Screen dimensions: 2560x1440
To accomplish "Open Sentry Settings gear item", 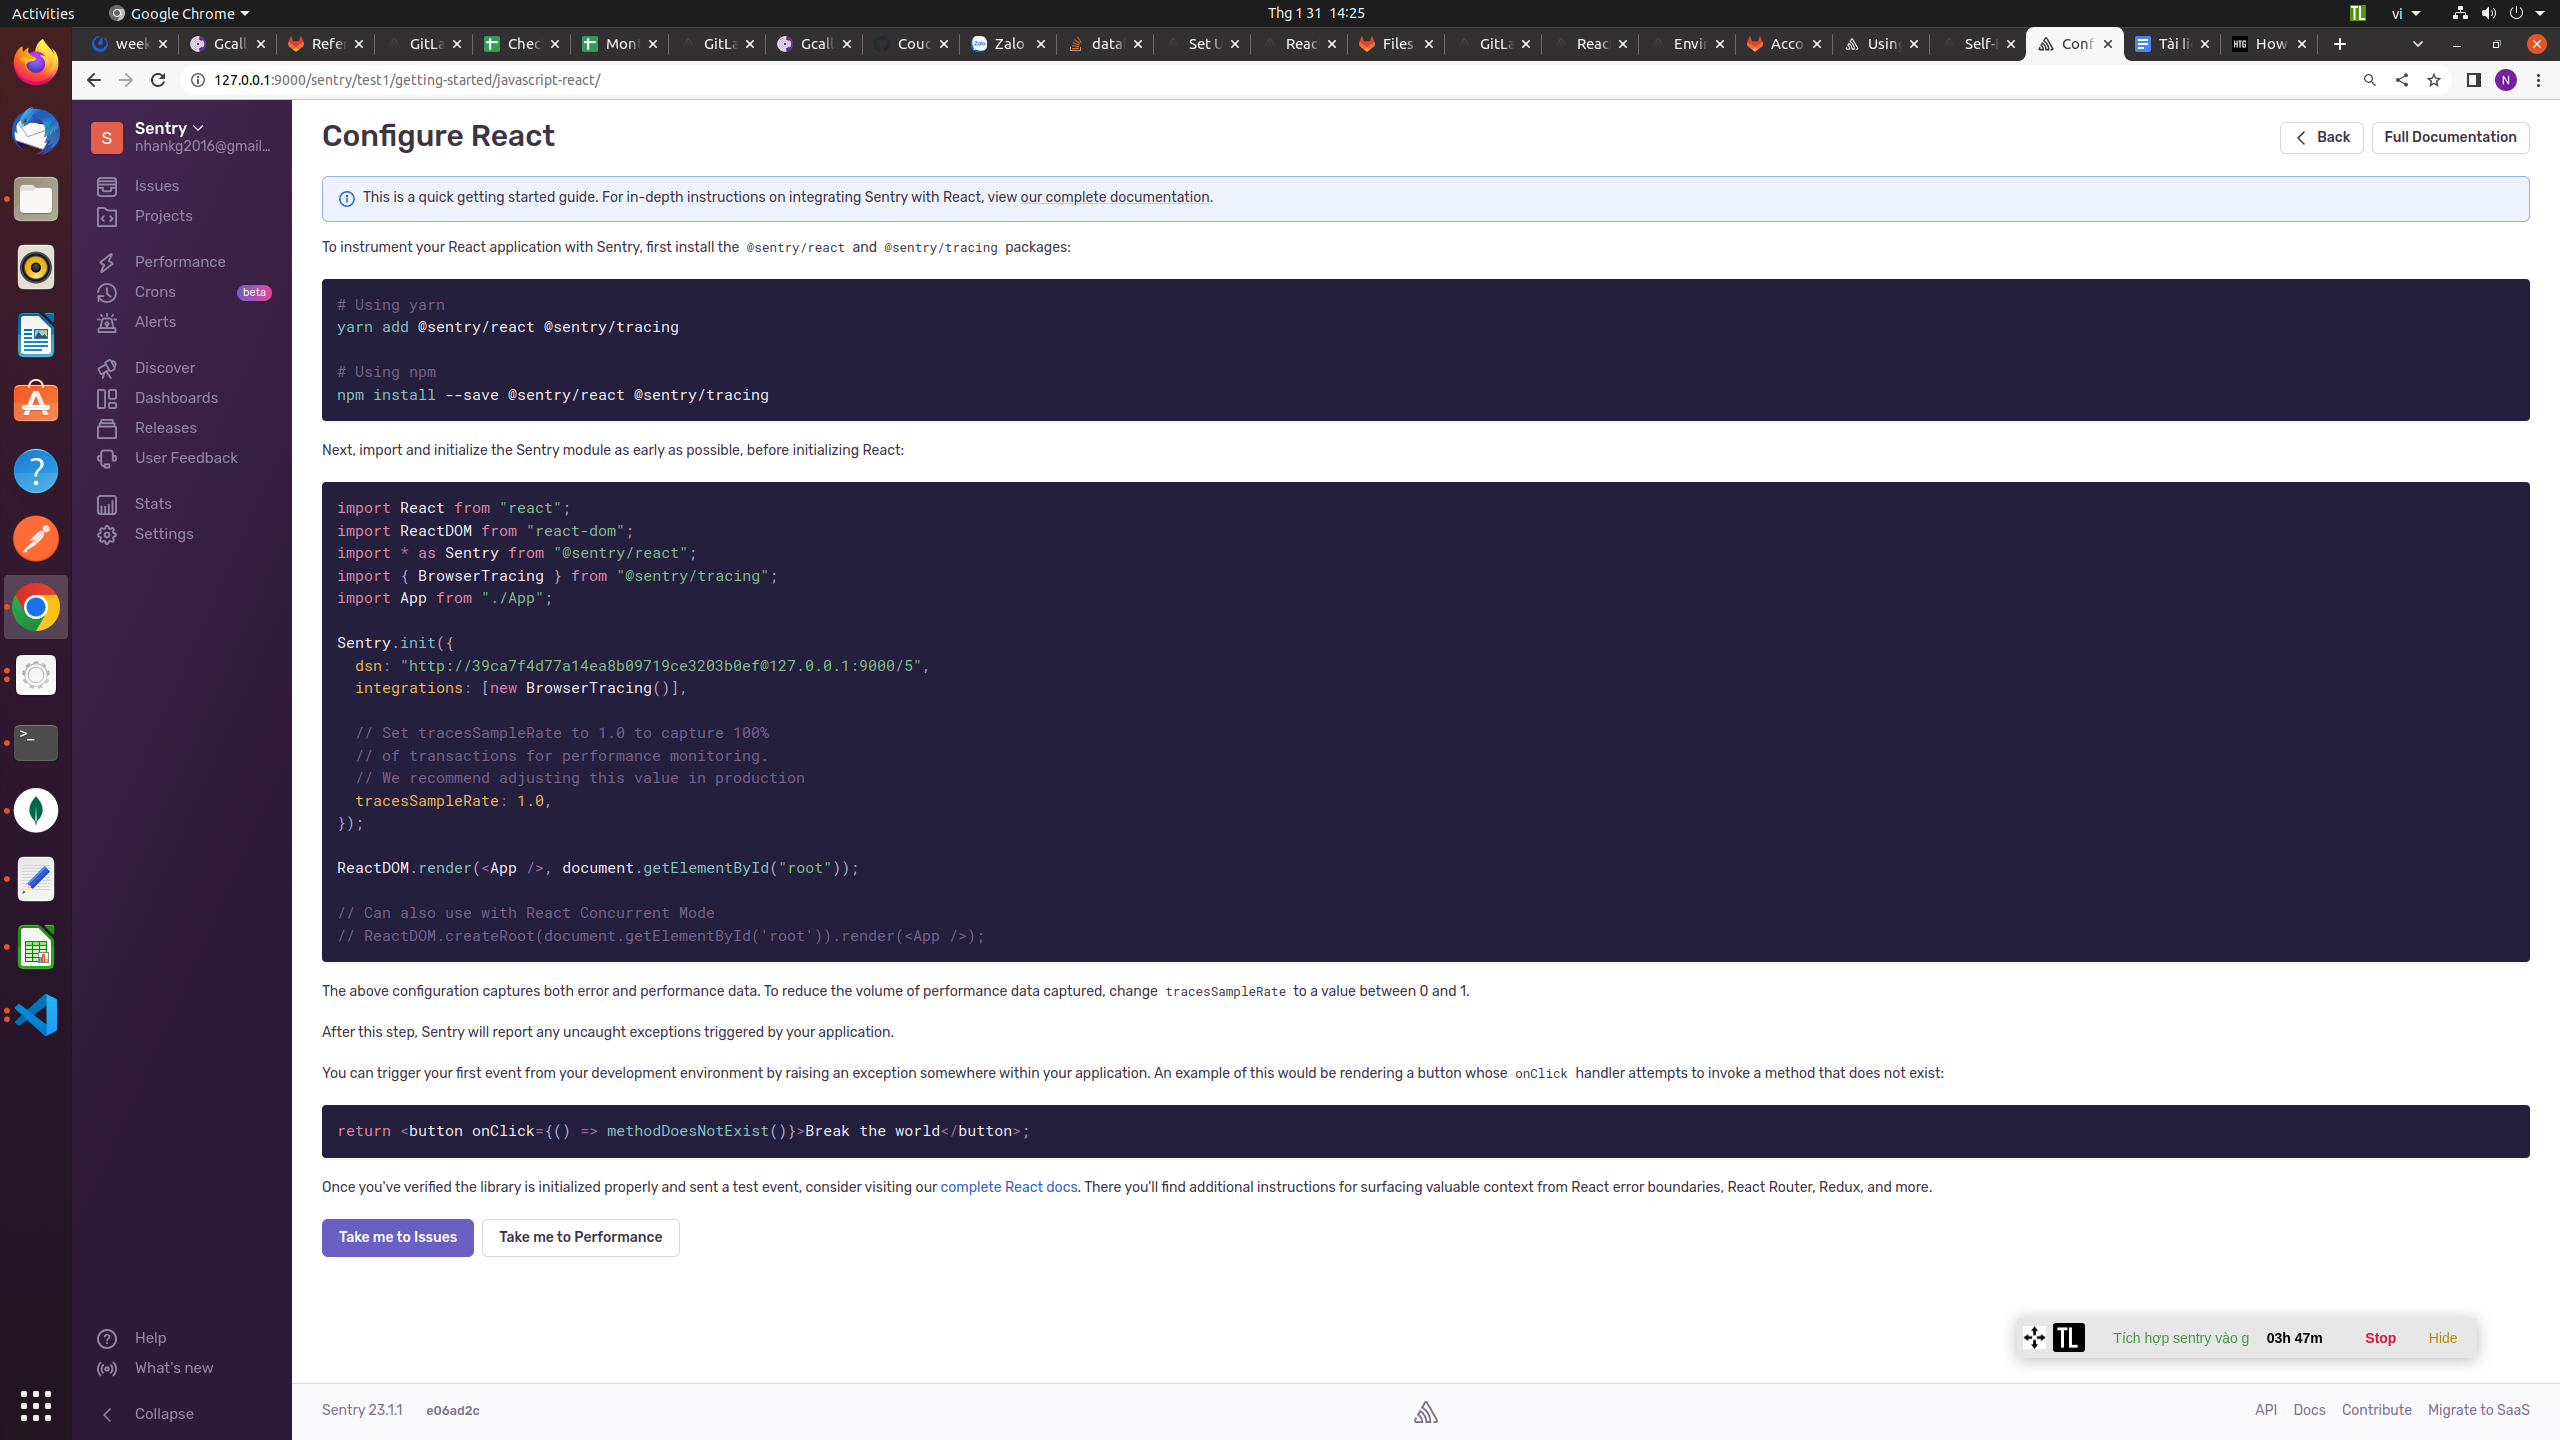I will (164, 534).
